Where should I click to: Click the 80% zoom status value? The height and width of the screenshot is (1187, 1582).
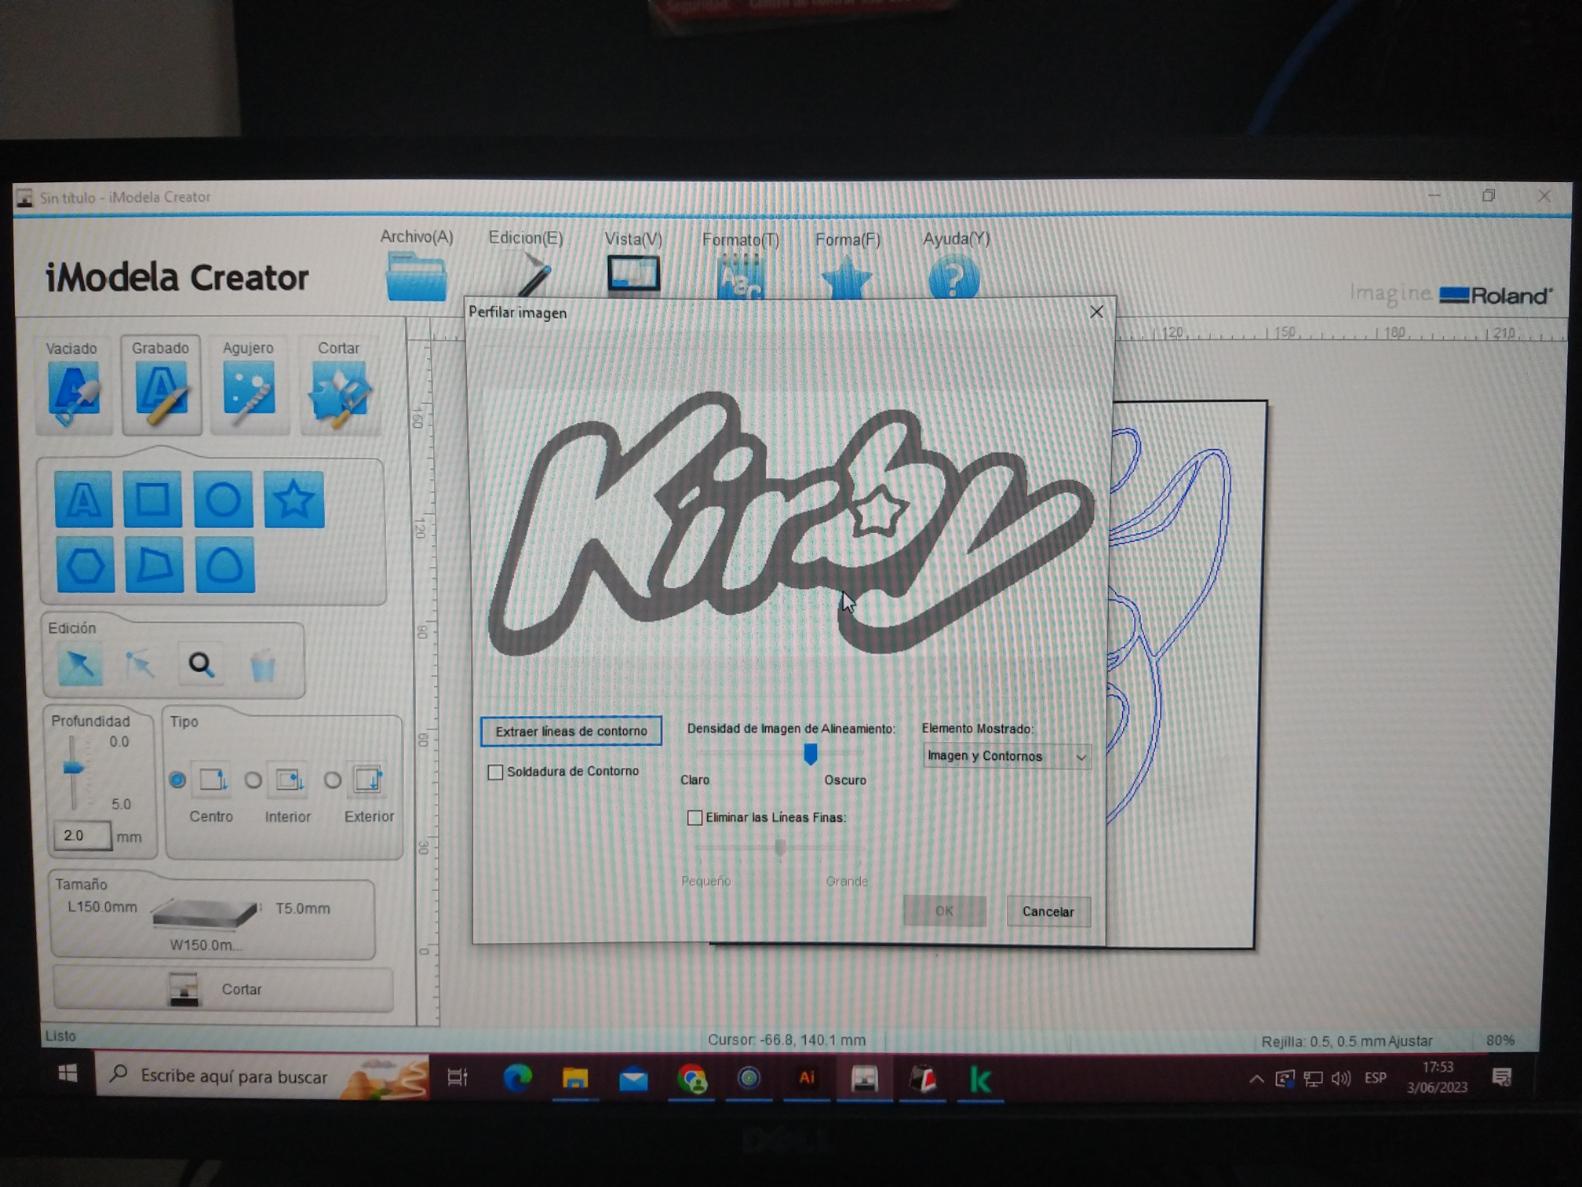tap(1500, 1041)
